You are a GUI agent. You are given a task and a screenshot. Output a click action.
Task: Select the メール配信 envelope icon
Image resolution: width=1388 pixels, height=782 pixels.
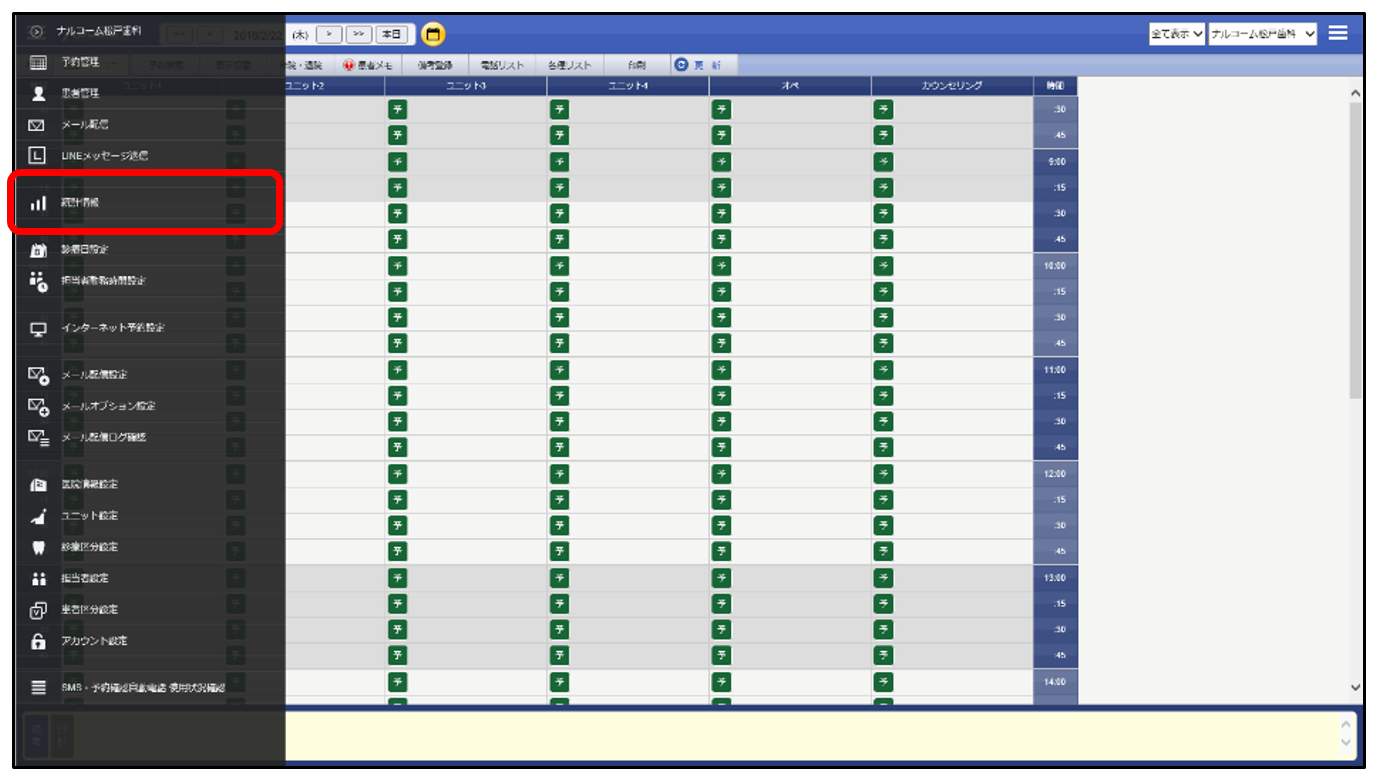[38, 125]
